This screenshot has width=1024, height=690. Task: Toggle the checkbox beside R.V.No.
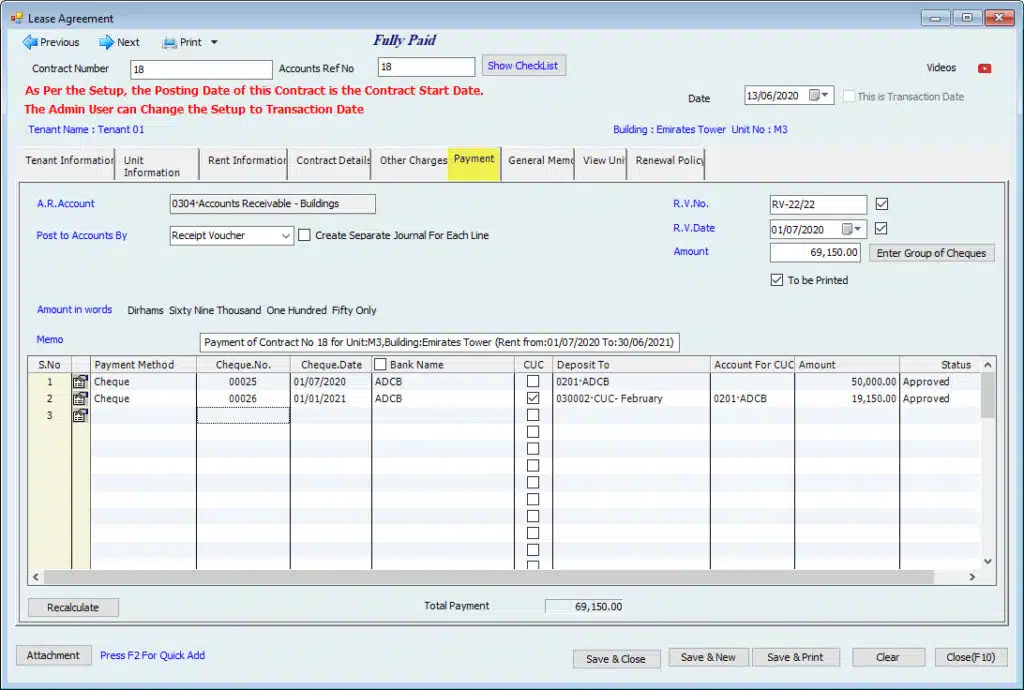click(882, 204)
